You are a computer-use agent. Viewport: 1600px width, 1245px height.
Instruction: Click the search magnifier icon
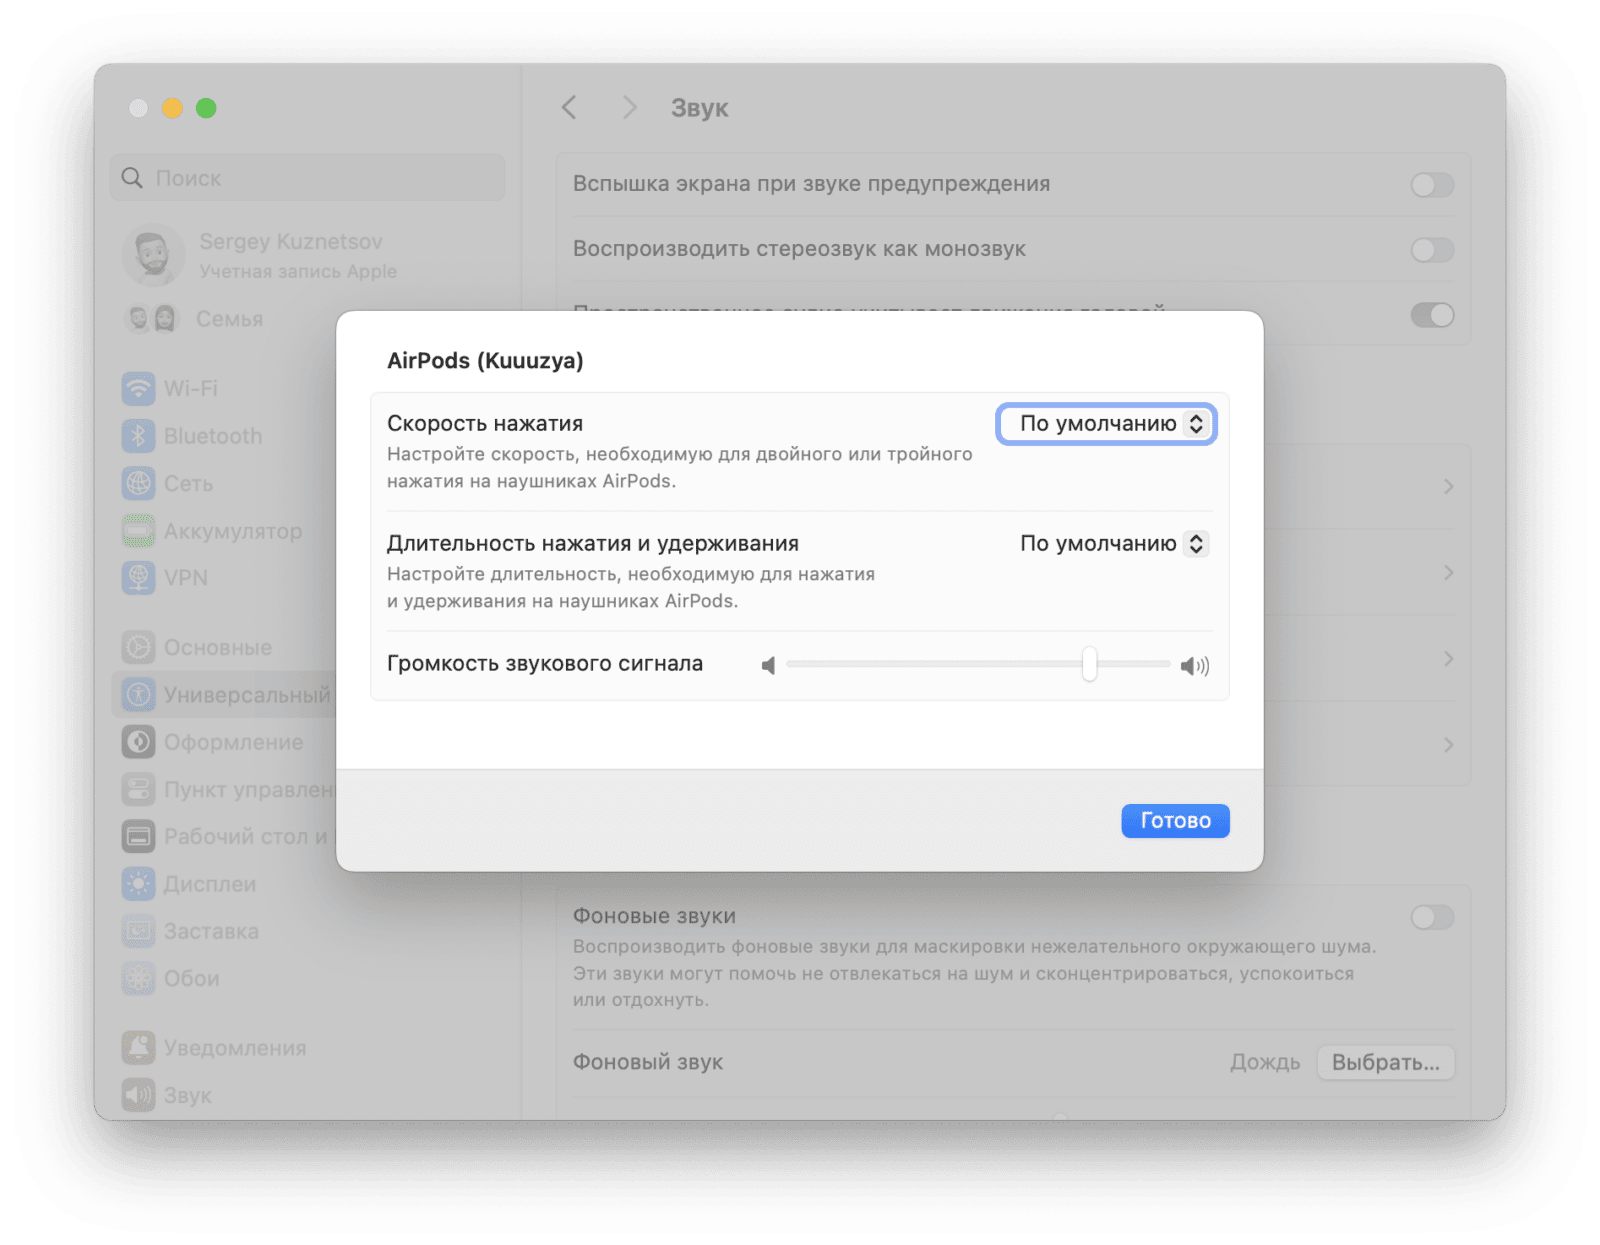coord(132,178)
